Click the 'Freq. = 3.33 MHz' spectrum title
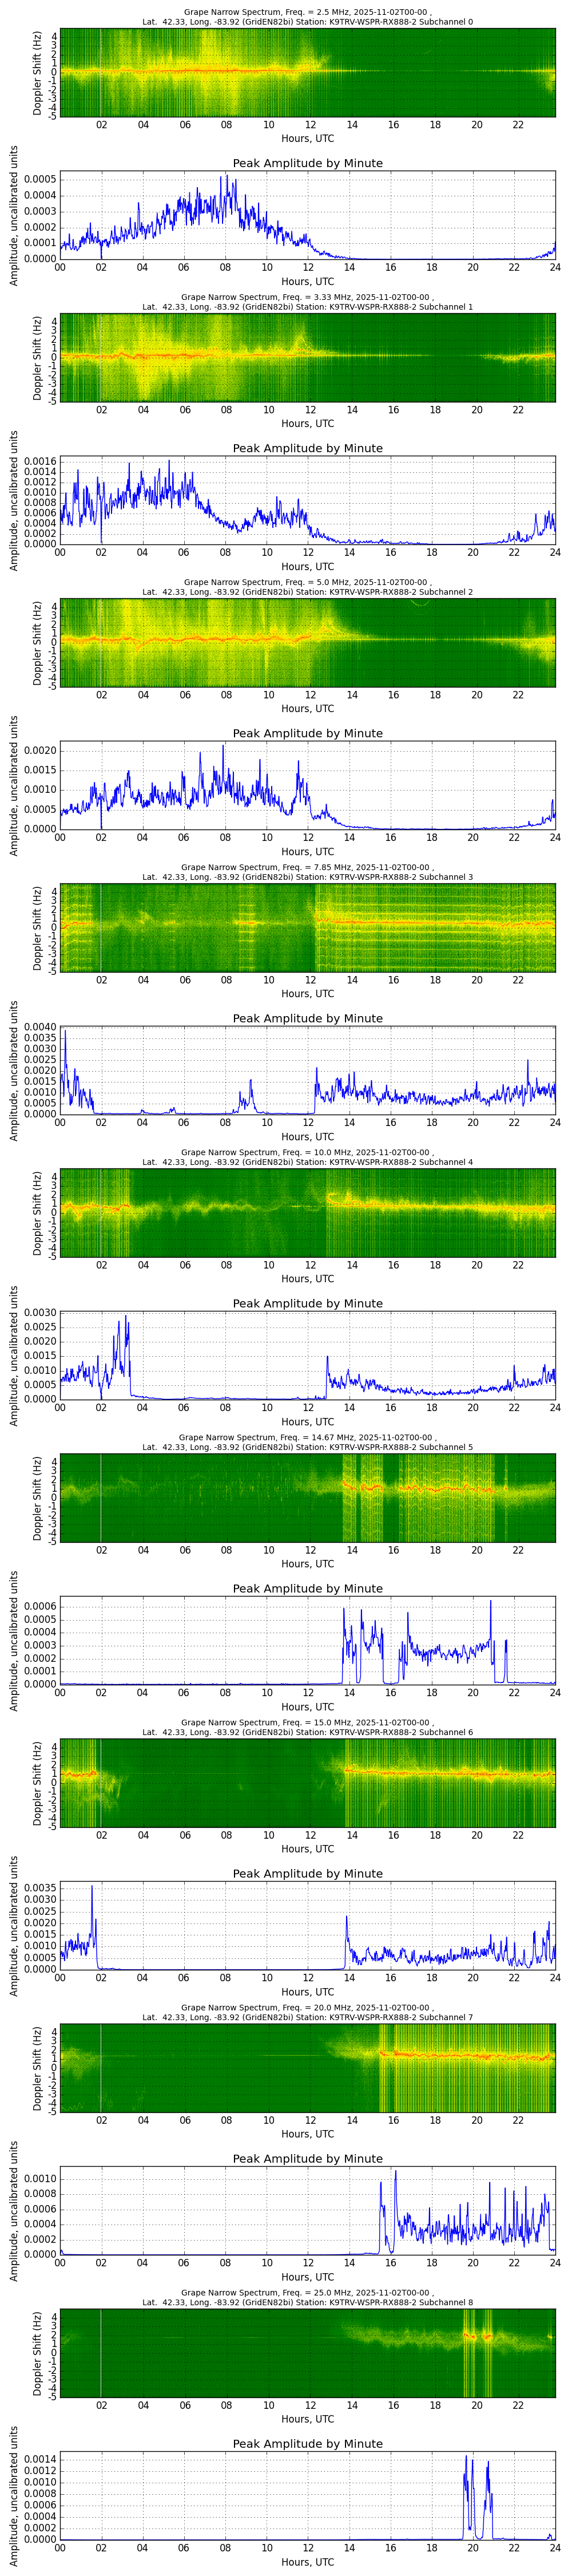 pos(308,297)
